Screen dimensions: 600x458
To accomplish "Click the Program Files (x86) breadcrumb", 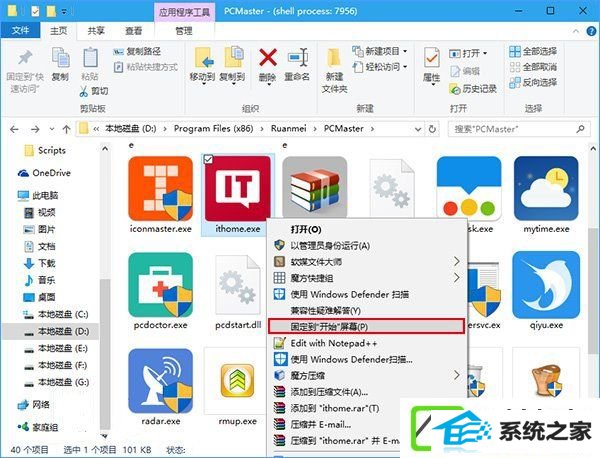I will (x=214, y=129).
